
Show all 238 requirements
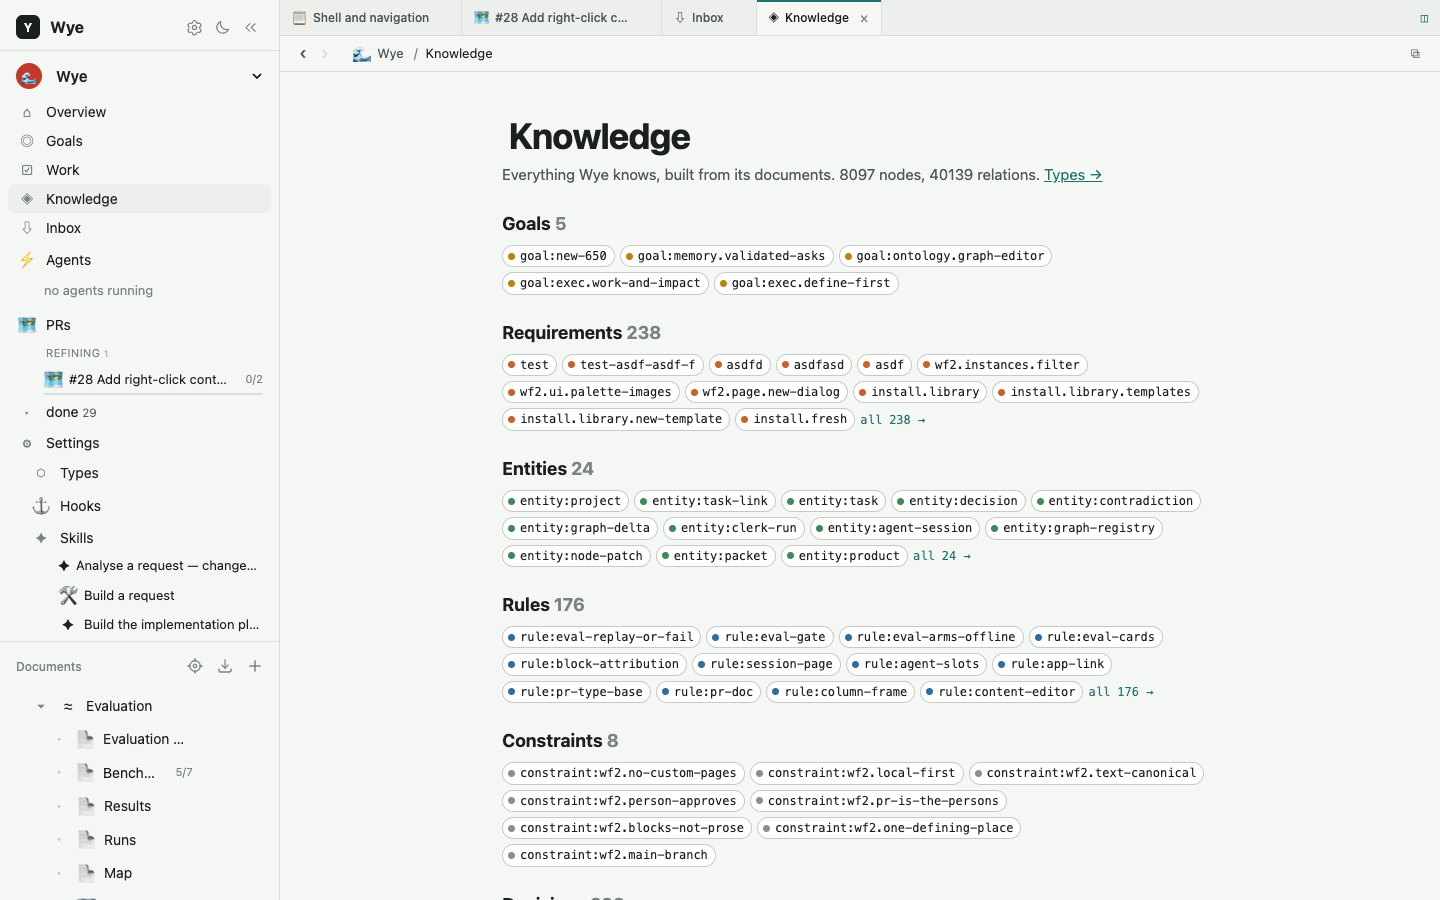[892, 420]
